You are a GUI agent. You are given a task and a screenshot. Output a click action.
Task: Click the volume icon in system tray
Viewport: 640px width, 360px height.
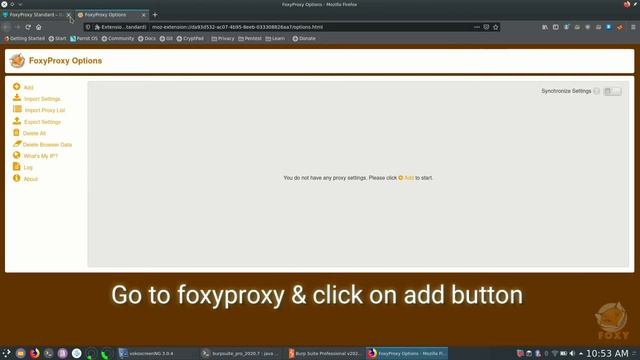572,353
